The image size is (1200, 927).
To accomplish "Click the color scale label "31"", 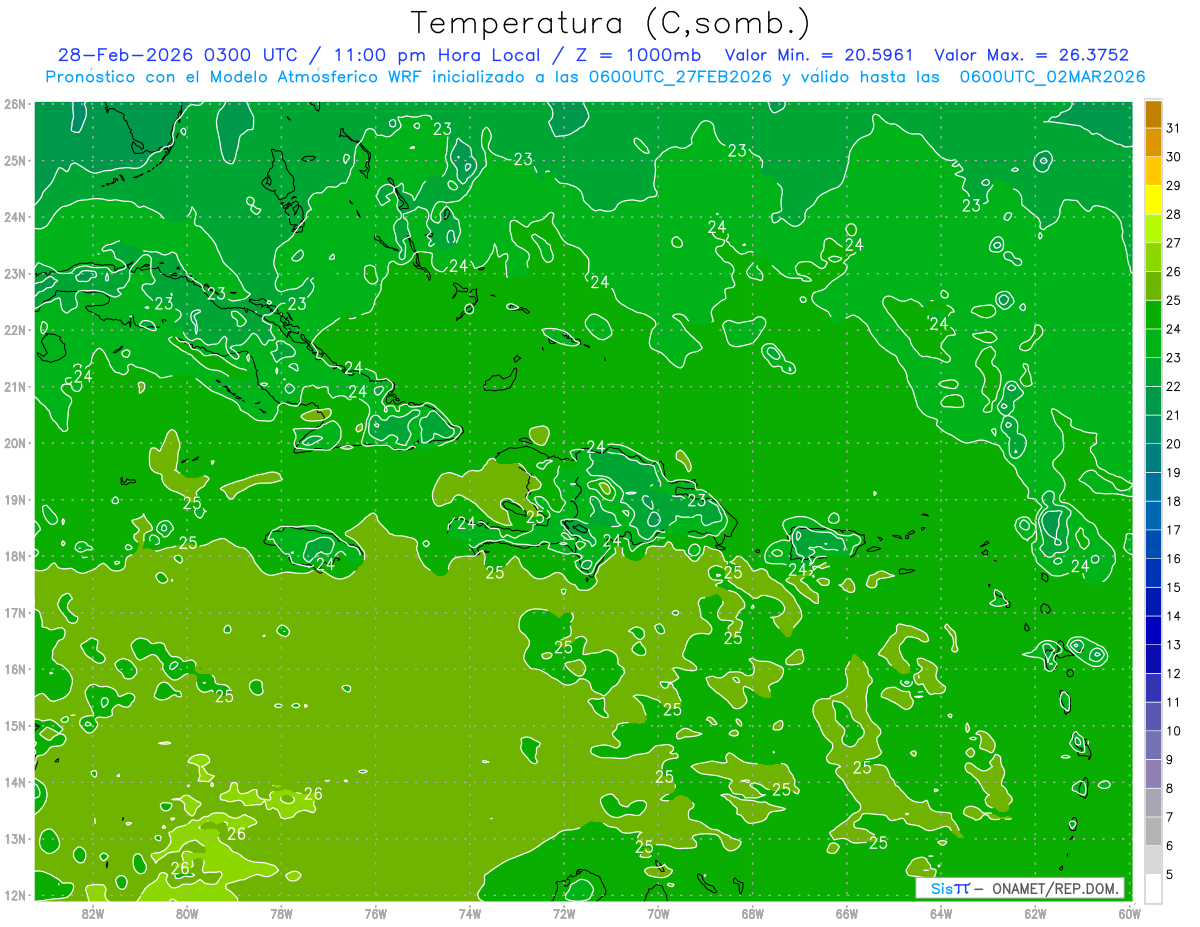I will click(1174, 128).
